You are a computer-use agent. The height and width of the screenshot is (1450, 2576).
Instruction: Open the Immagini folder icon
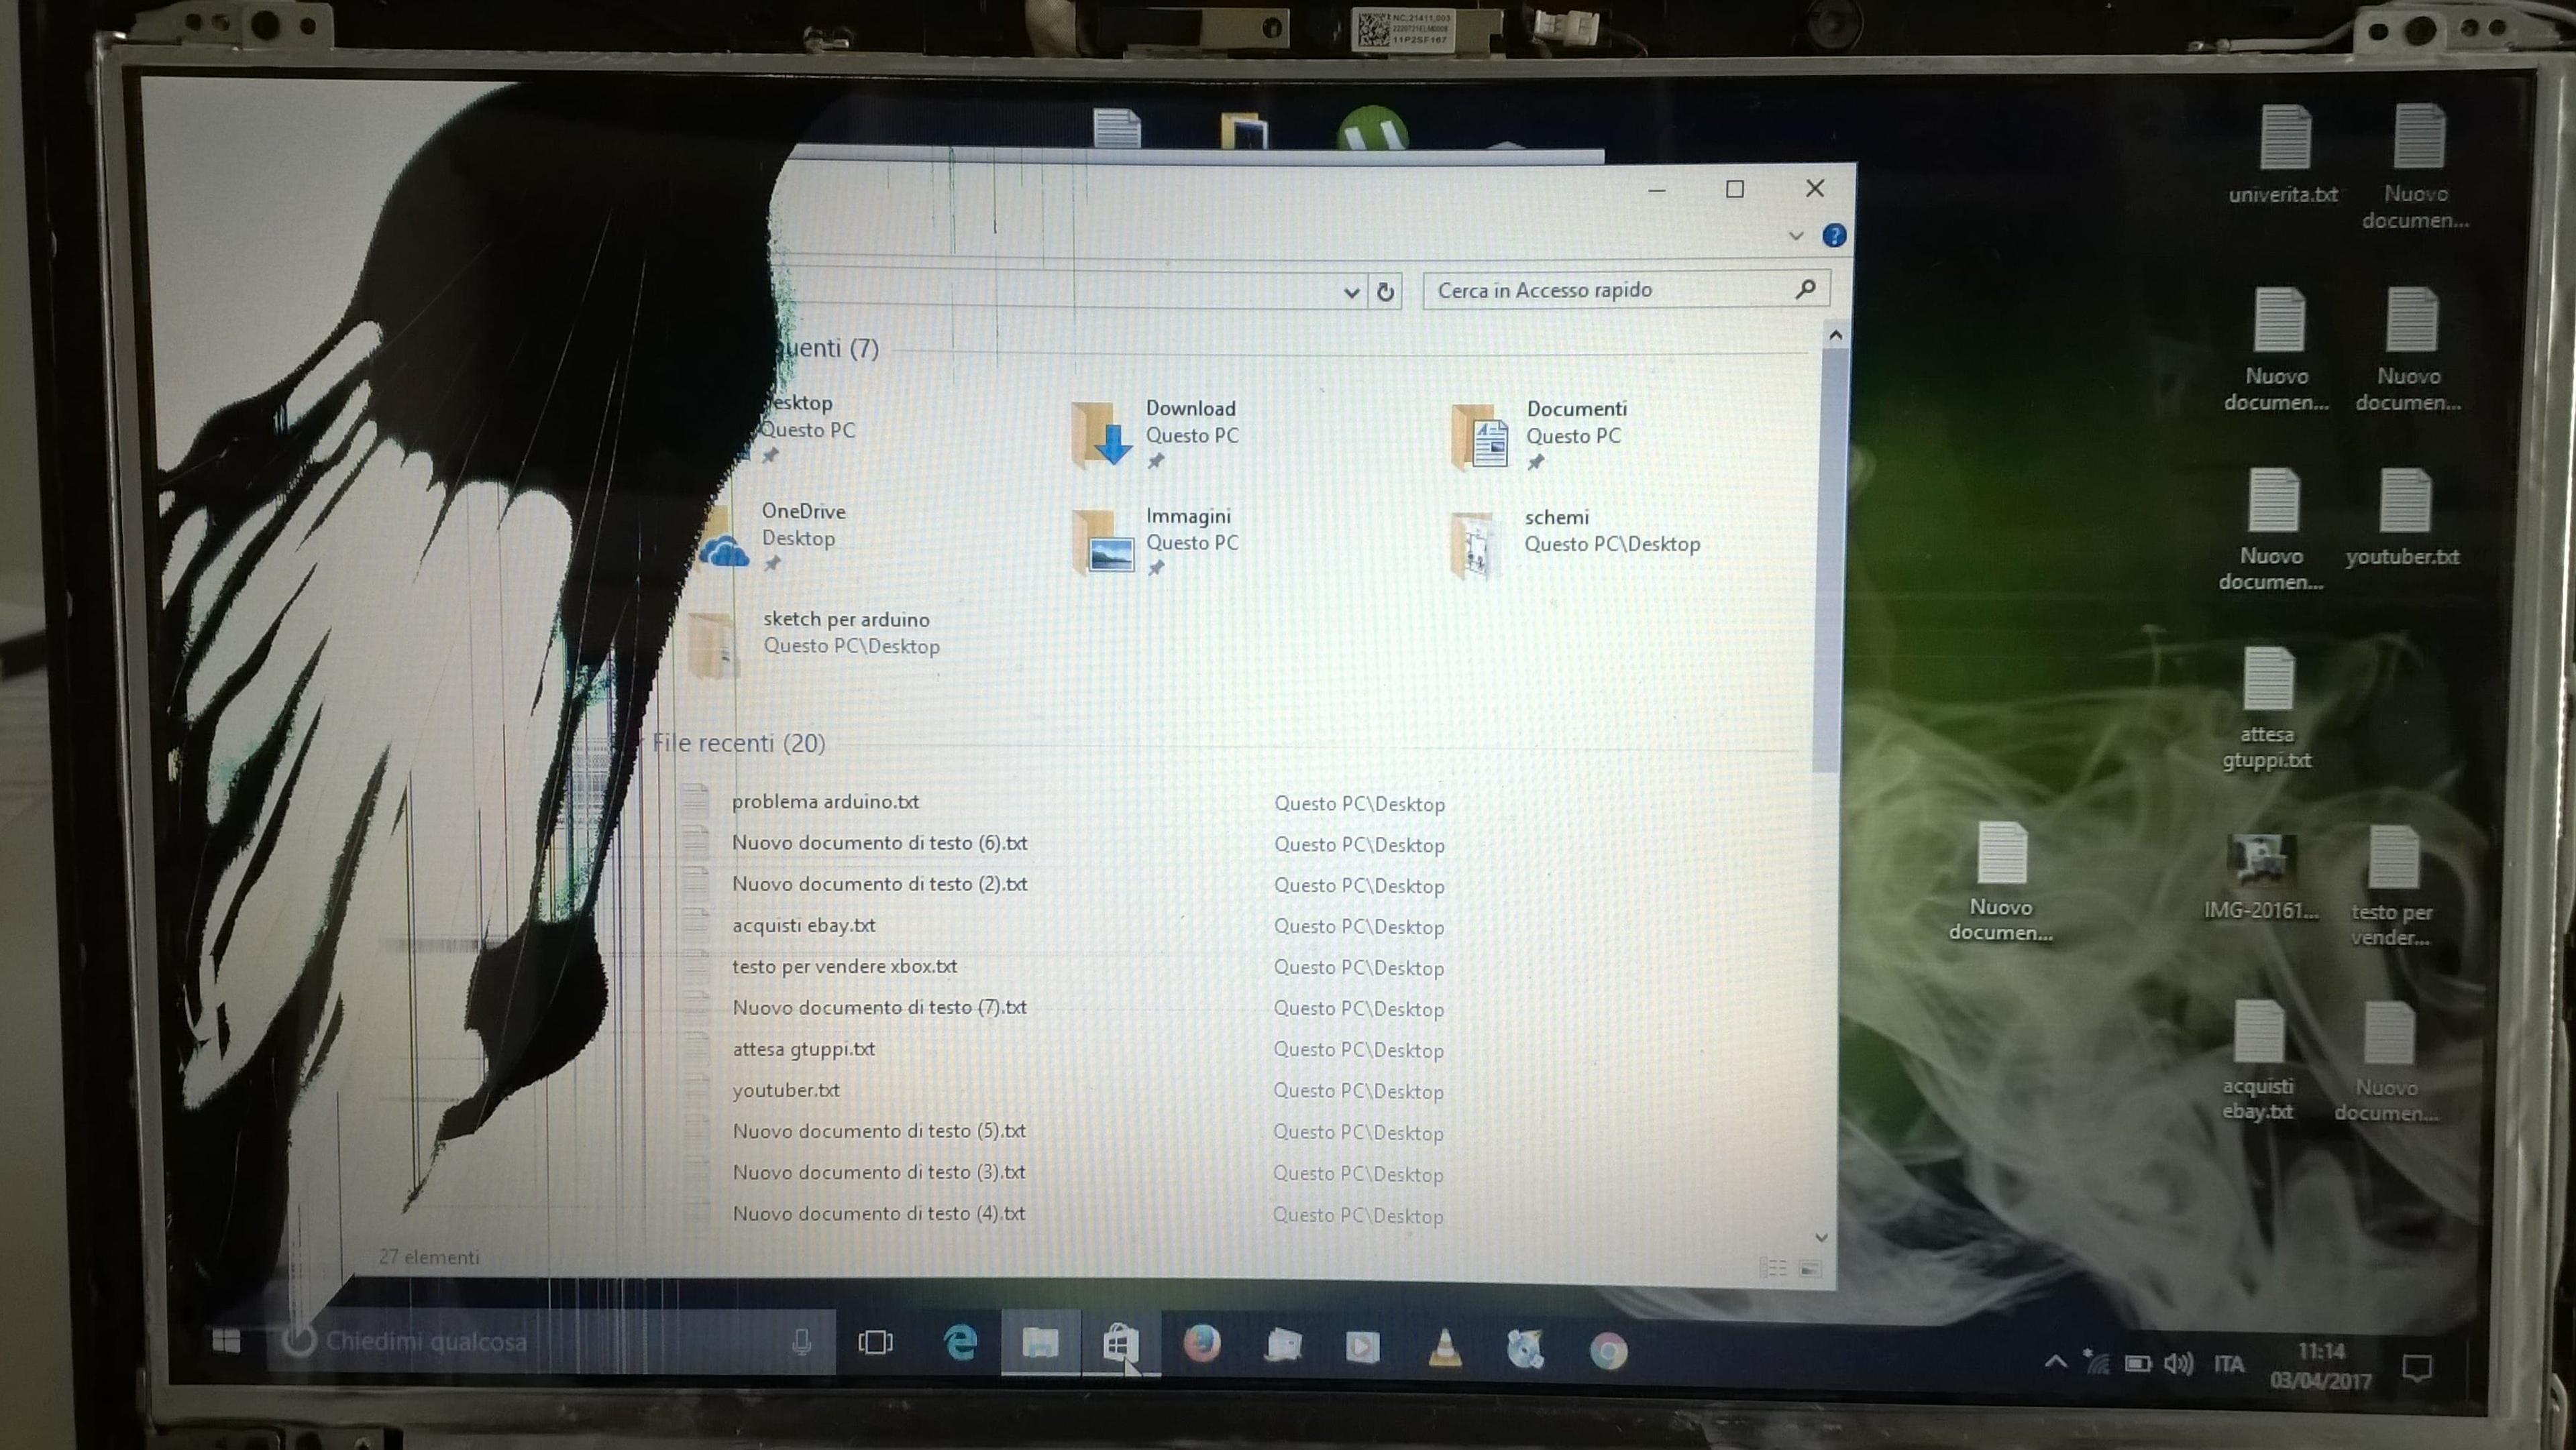(1102, 542)
